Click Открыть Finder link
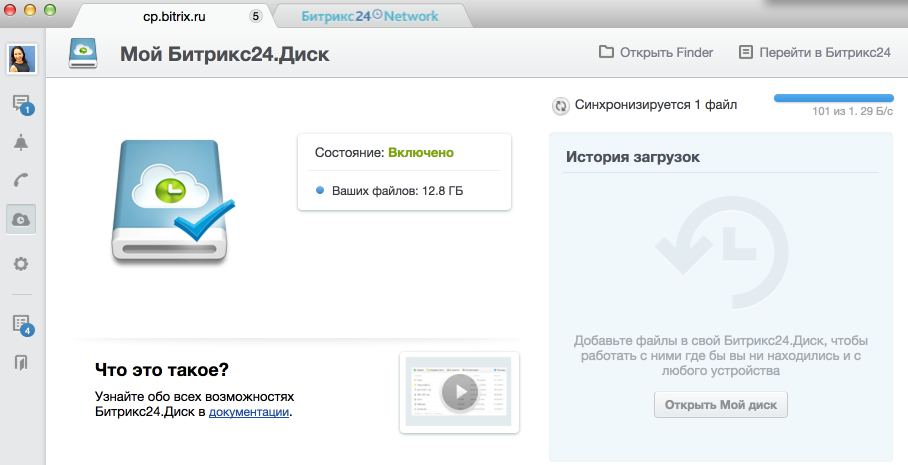The width and height of the screenshot is (908, 465). pyautogui.click(x=666, y=53)
